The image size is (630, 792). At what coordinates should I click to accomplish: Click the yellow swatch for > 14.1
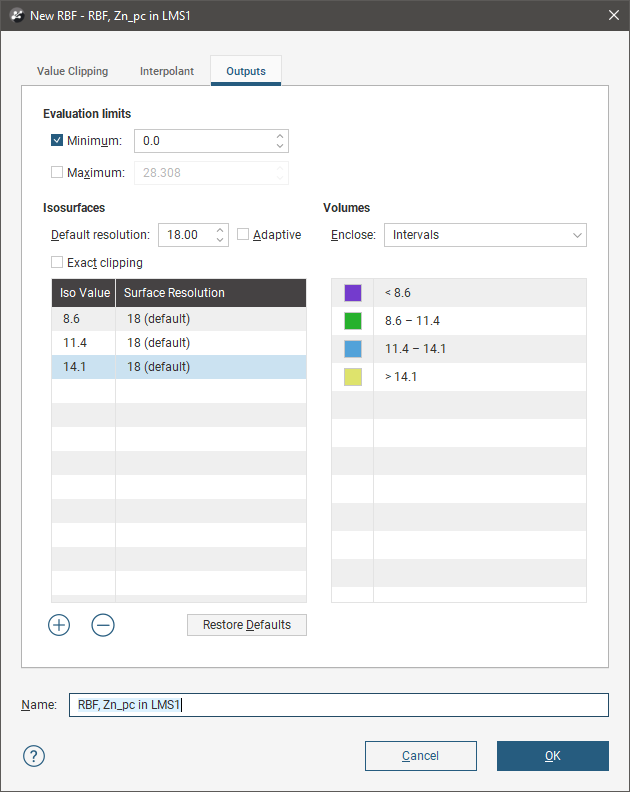click(353, 377)
